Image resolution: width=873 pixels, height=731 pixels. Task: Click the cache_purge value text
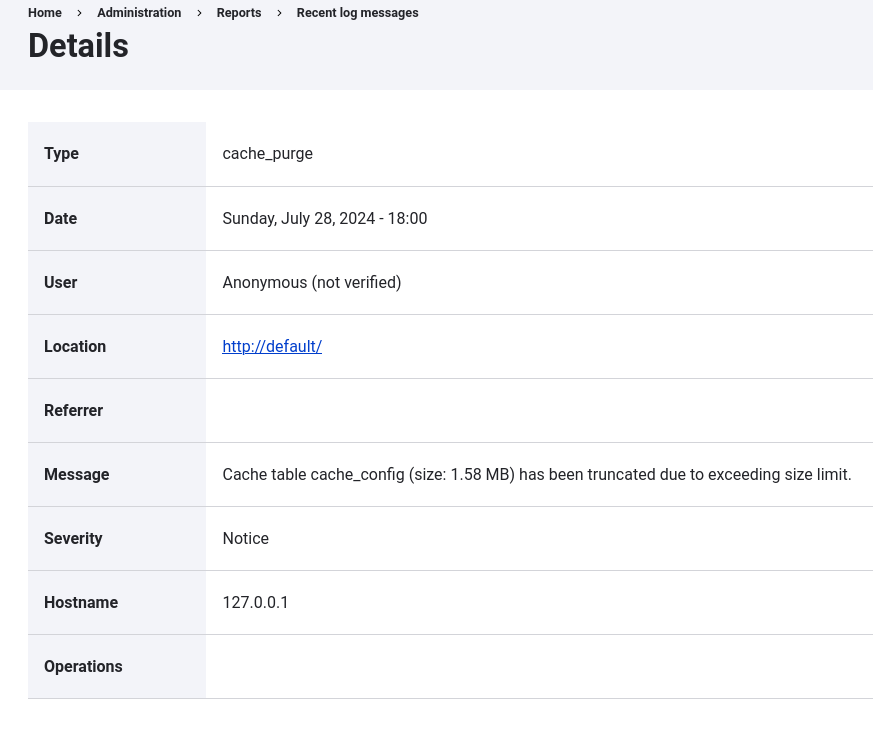267,154
